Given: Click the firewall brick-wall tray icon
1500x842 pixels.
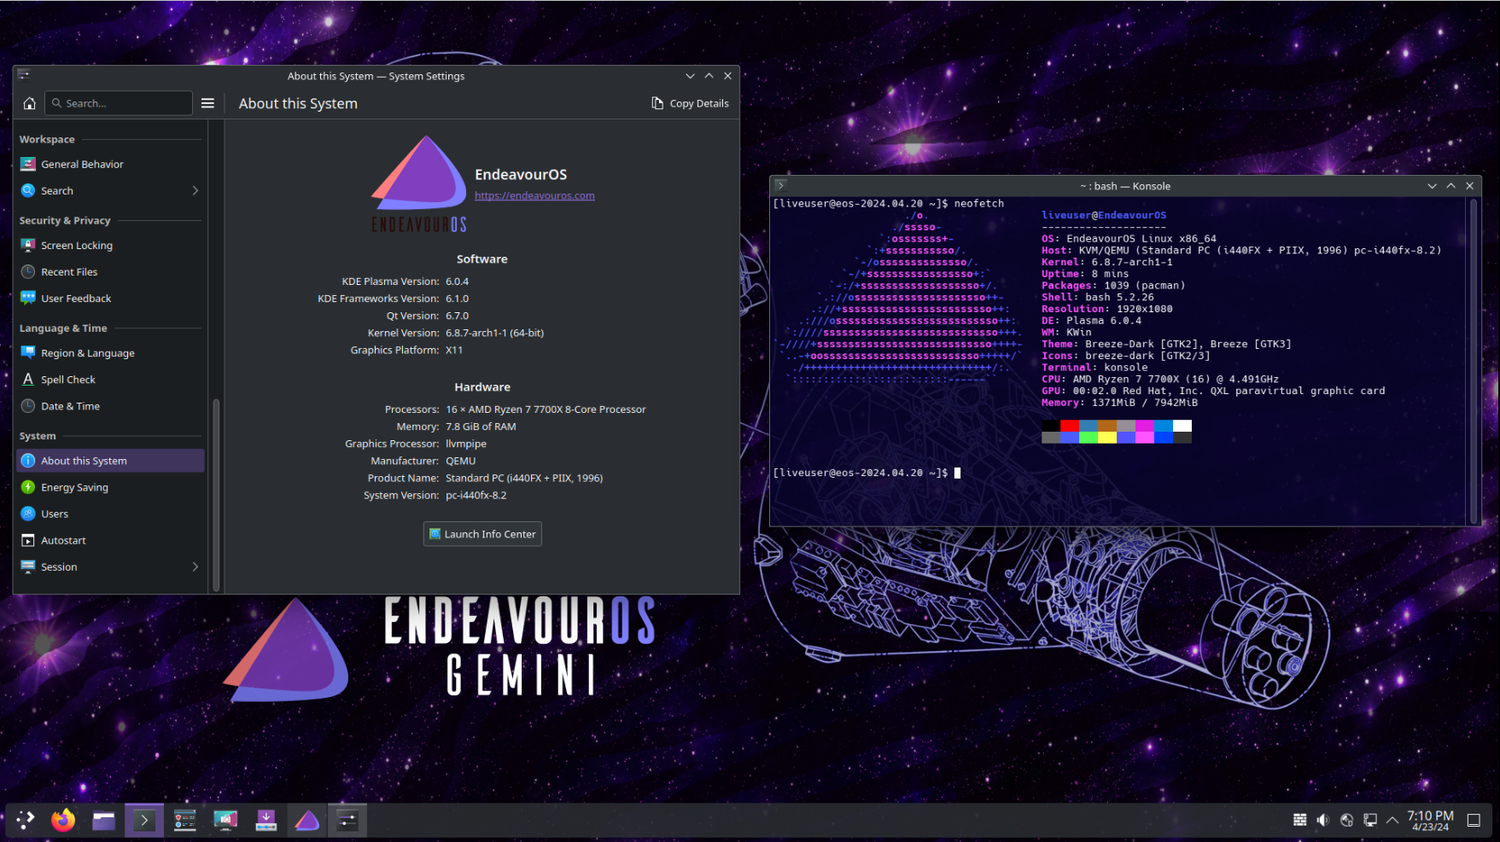Looking at the screenshot, I should coord(1299,820).
